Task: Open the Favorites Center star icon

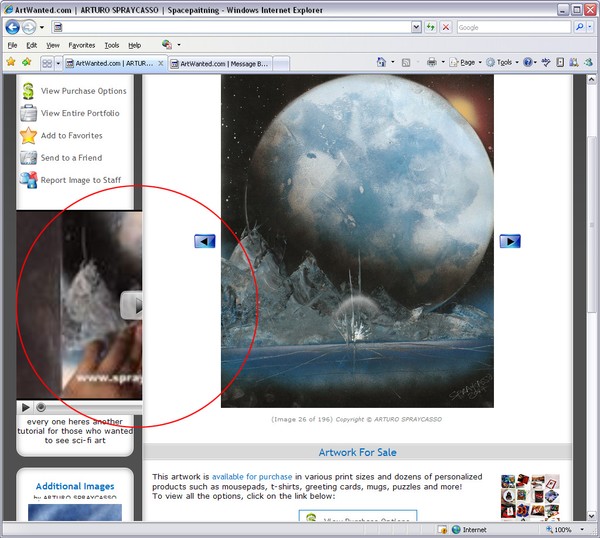Action: pos(11,62)
